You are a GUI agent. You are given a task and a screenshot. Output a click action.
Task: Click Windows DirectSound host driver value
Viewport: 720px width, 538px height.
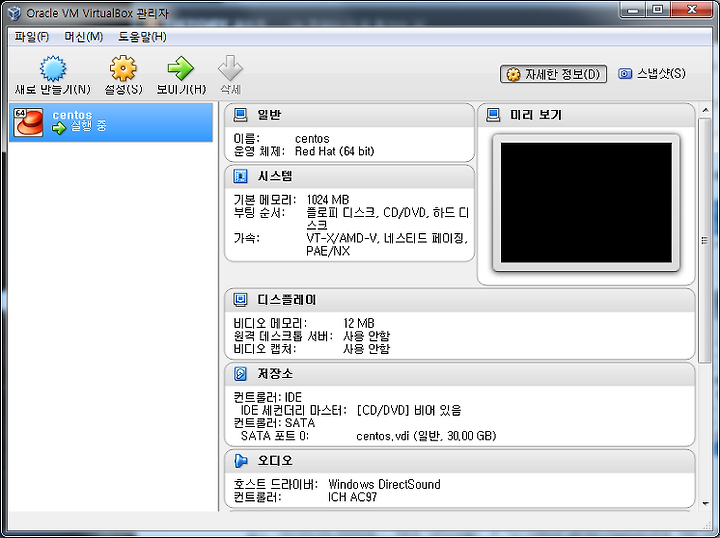click(x=384, y=484)
